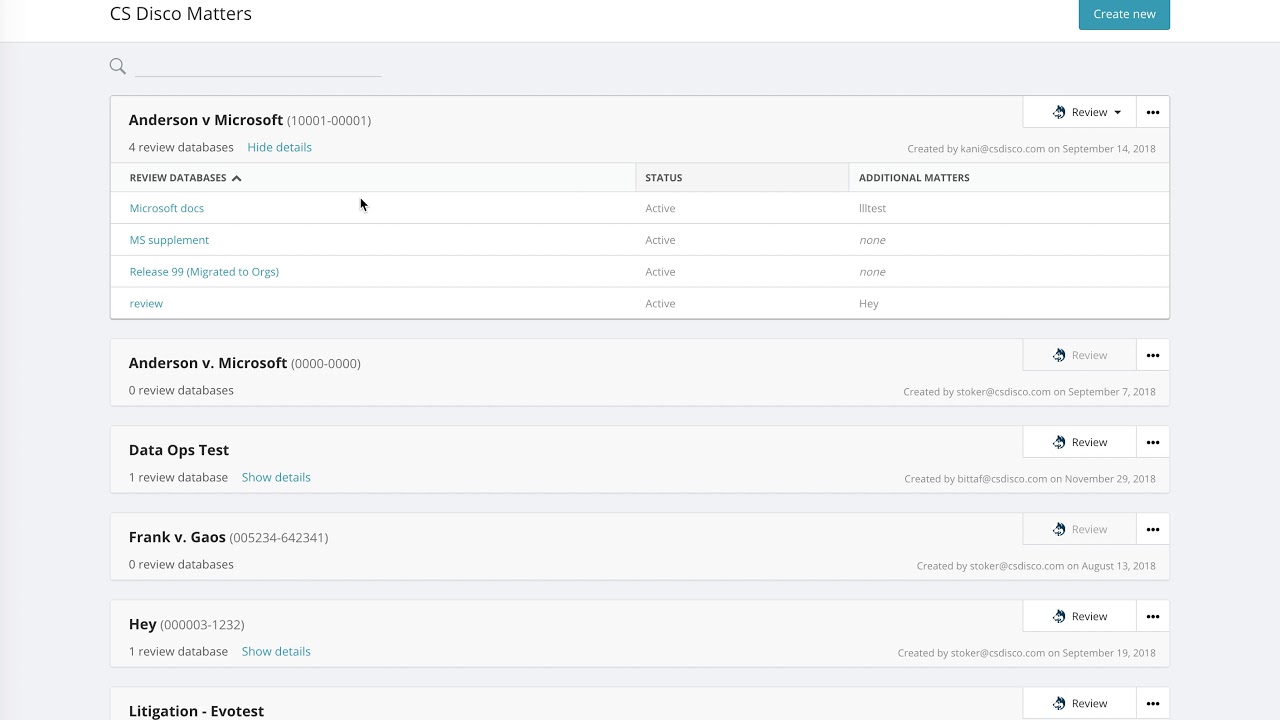Open the Microsoft docs review database
The height and width of the screenshot is (720, 1280).
167,208
